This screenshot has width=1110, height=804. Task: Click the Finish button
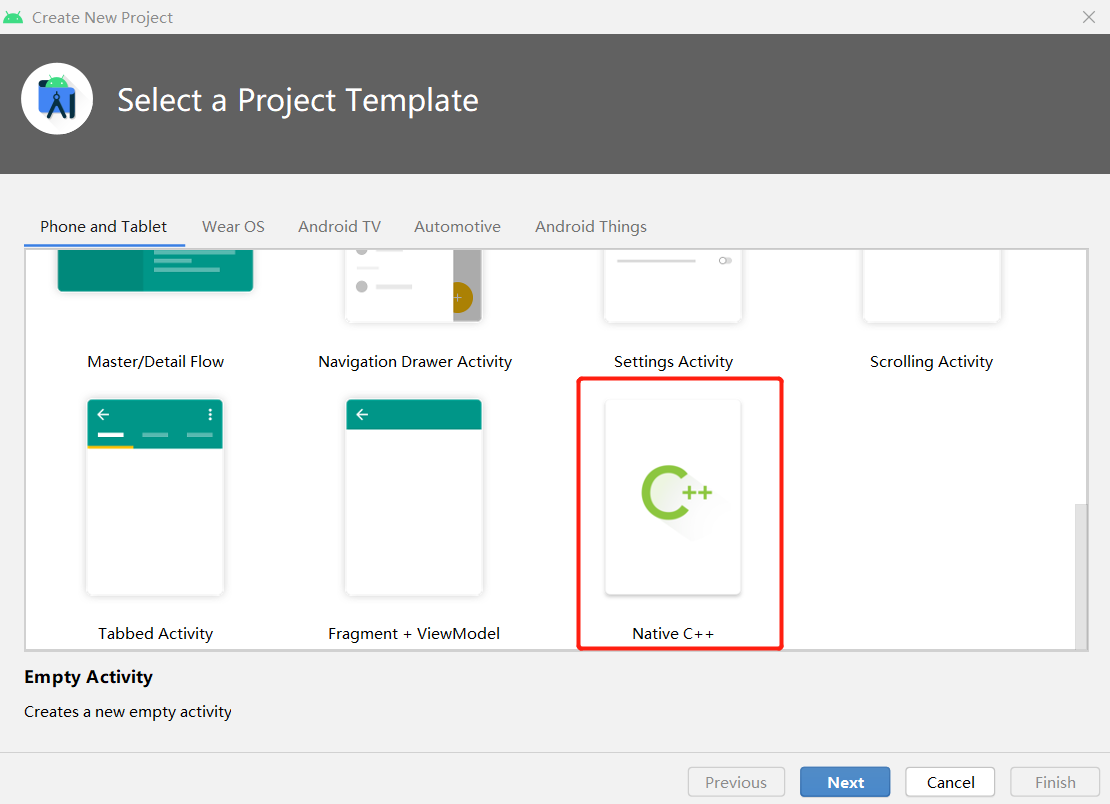[1055, 782]
